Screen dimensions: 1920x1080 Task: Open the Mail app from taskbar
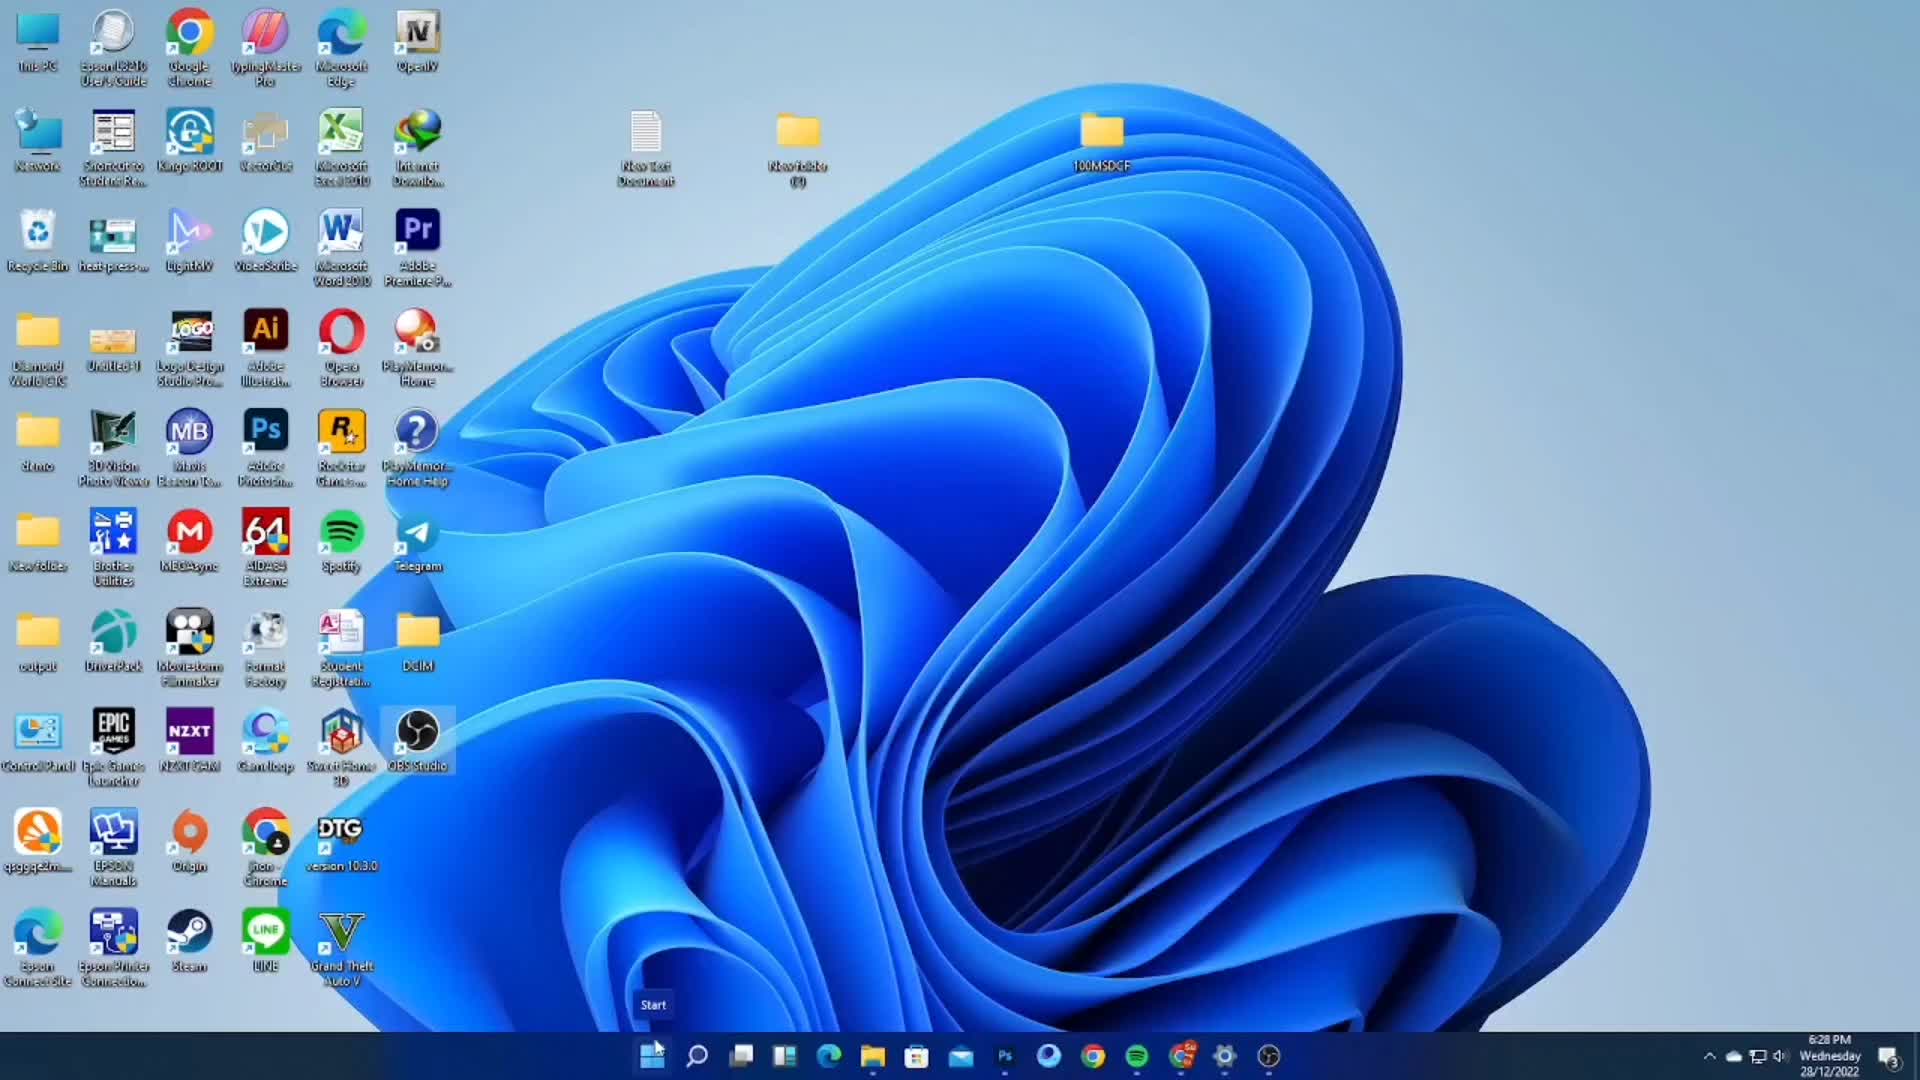pyautogui.click(x=961, y=1056)
